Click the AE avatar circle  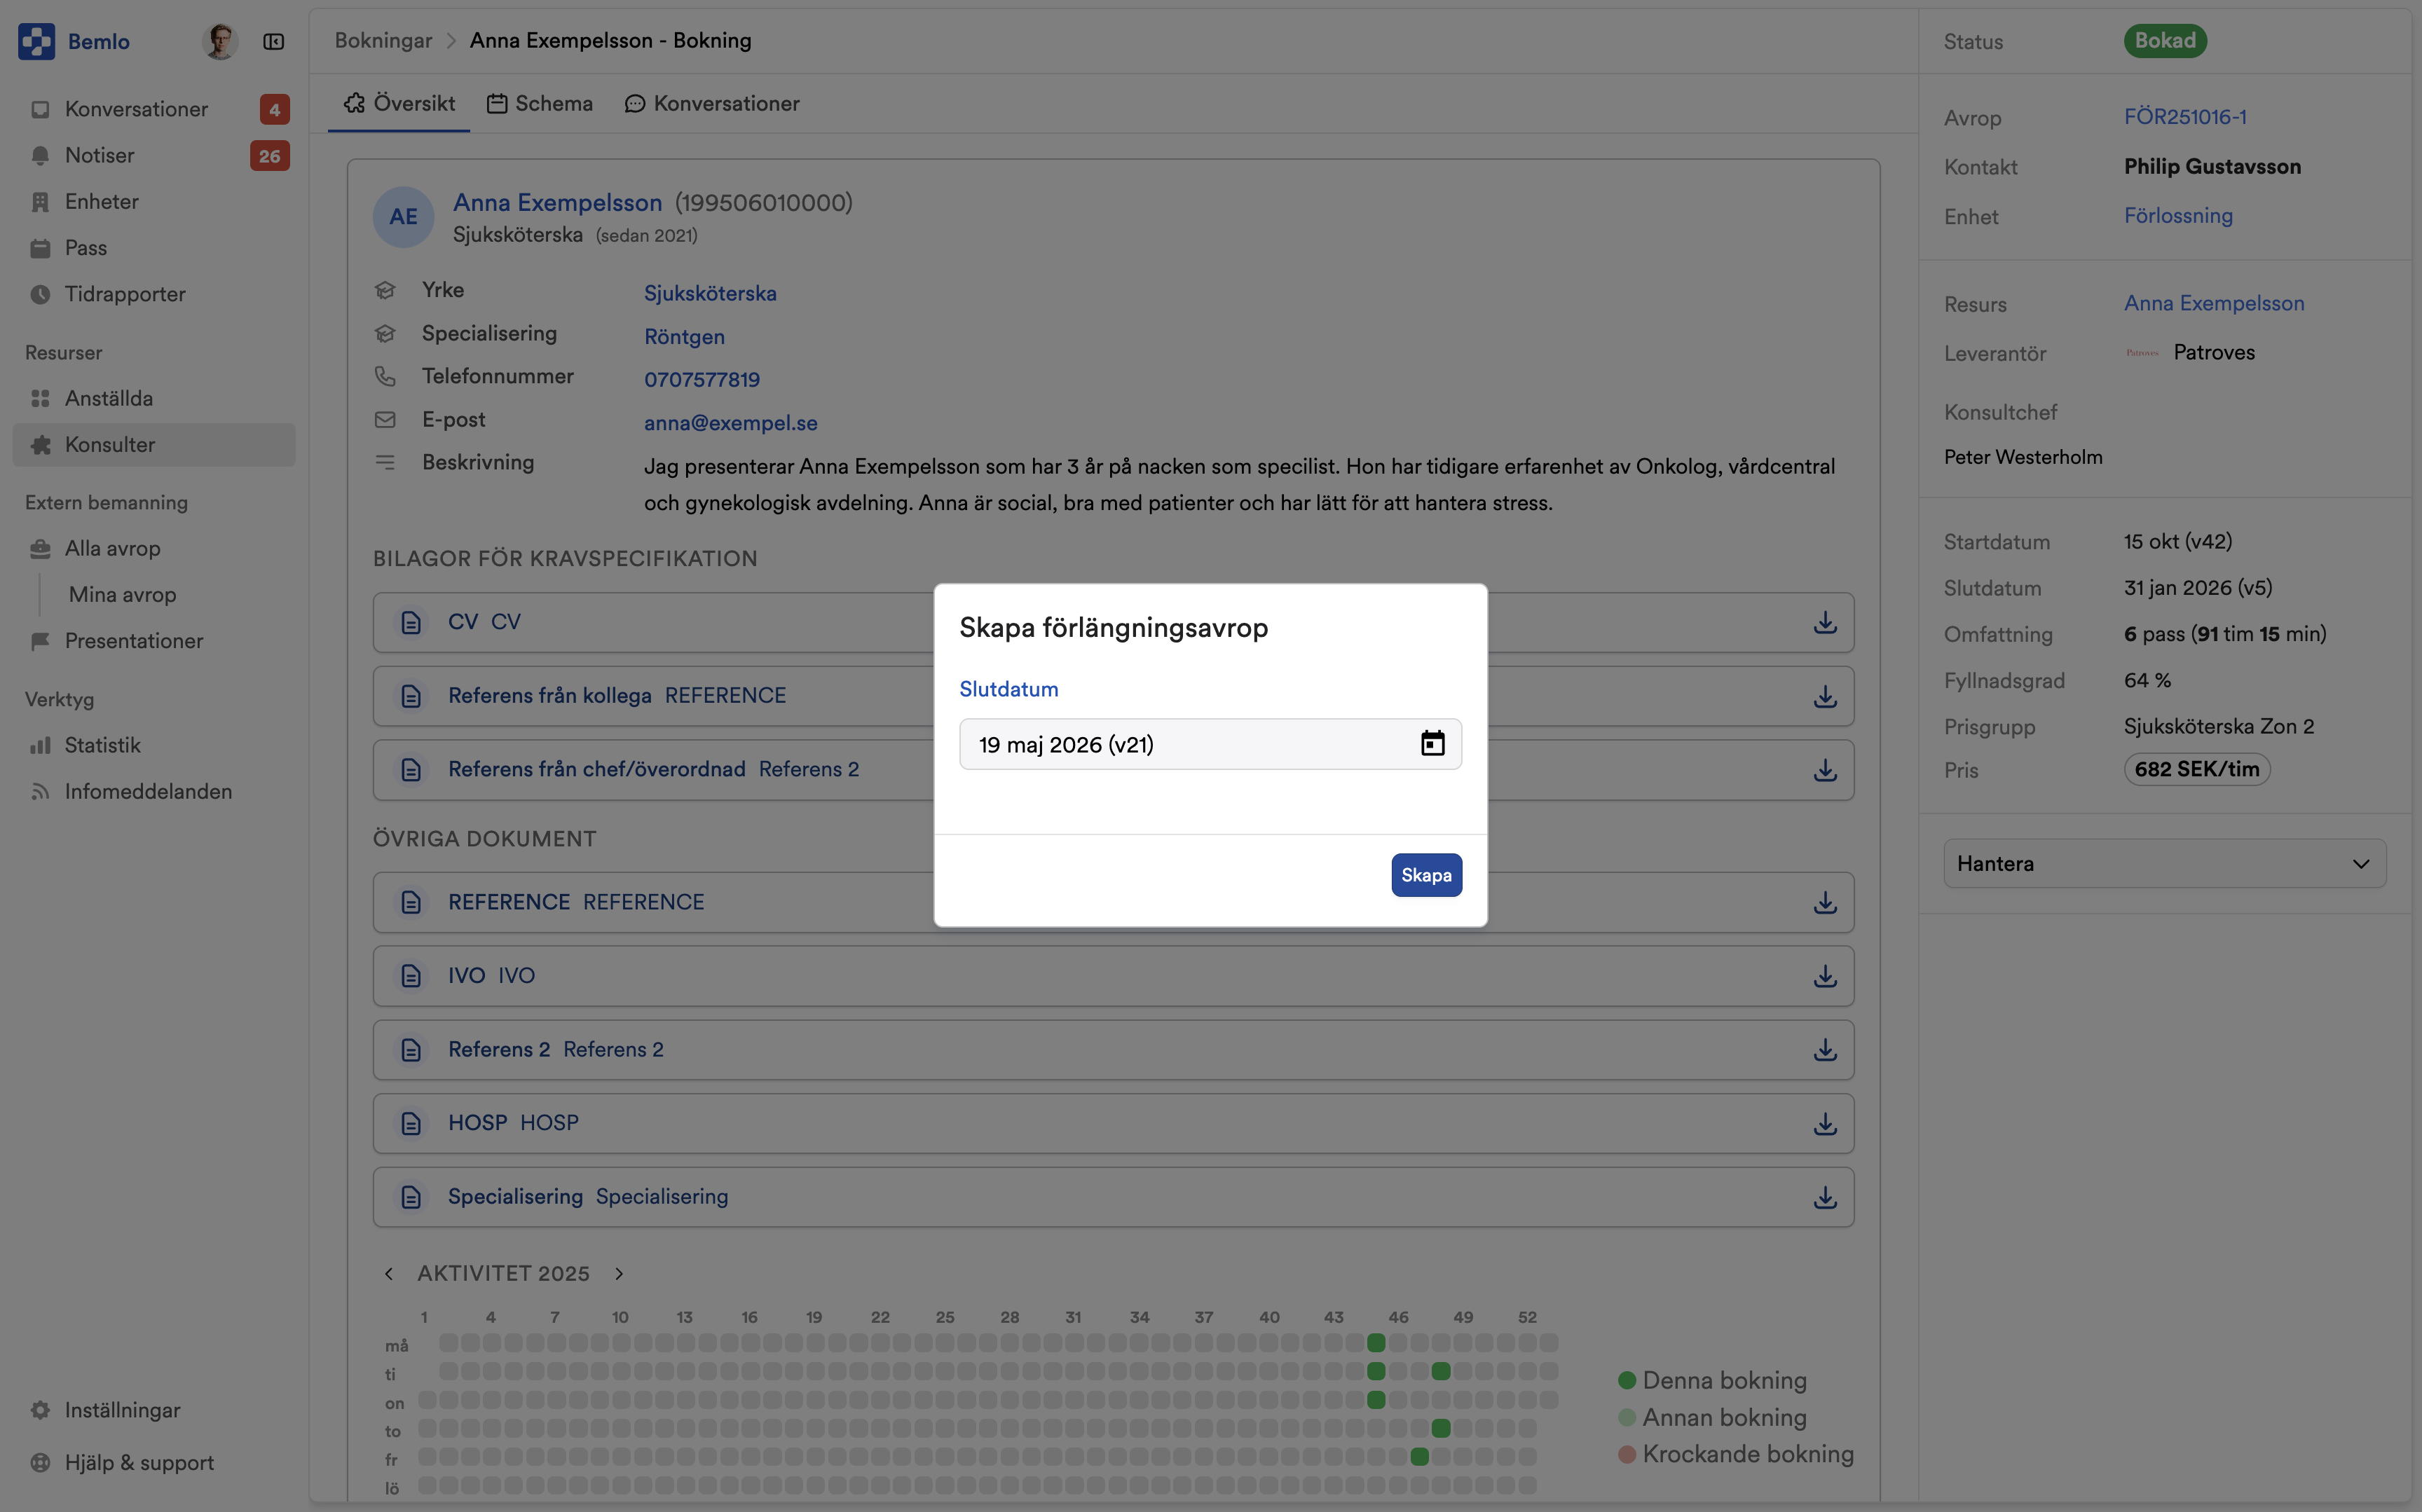tap(403, 217)
